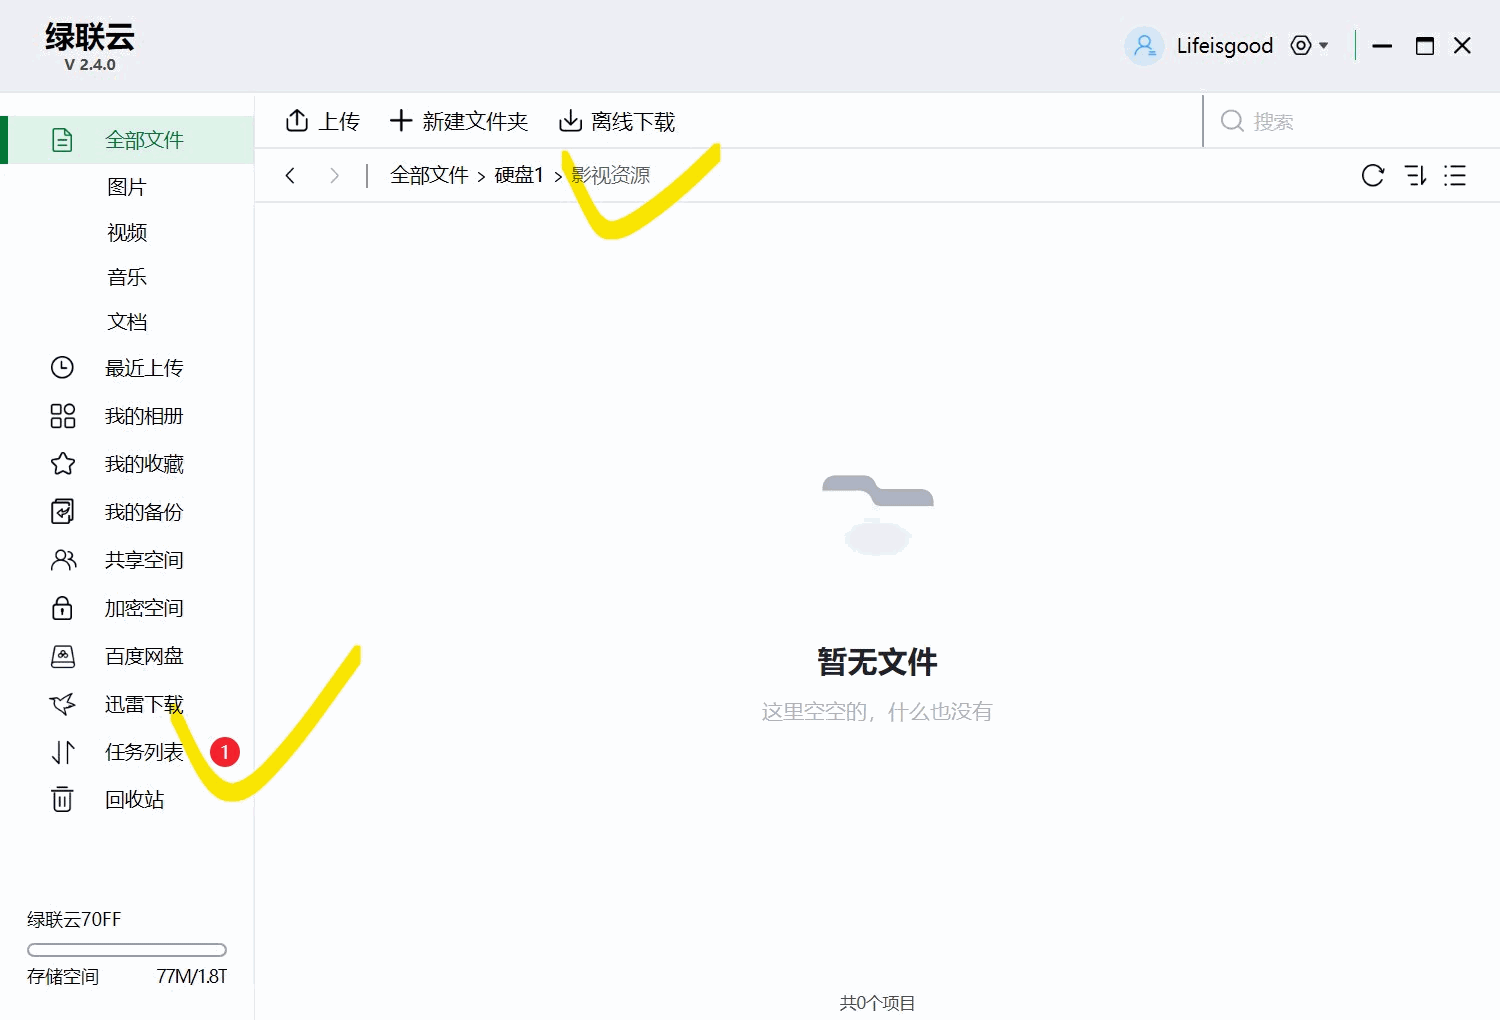Navigate to 硬盘1 in the breadcrumb

(519, 175)
